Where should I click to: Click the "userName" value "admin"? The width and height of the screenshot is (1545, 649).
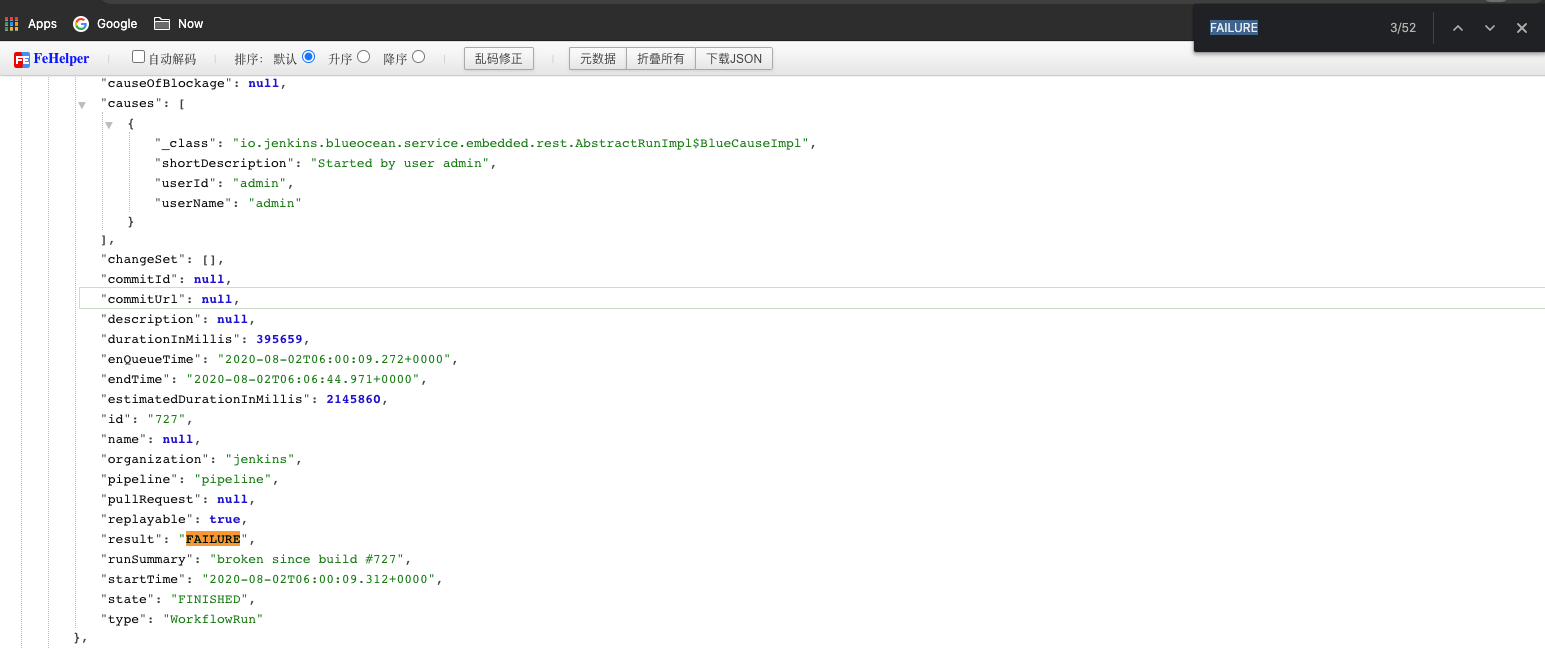[x=275, y=203]
